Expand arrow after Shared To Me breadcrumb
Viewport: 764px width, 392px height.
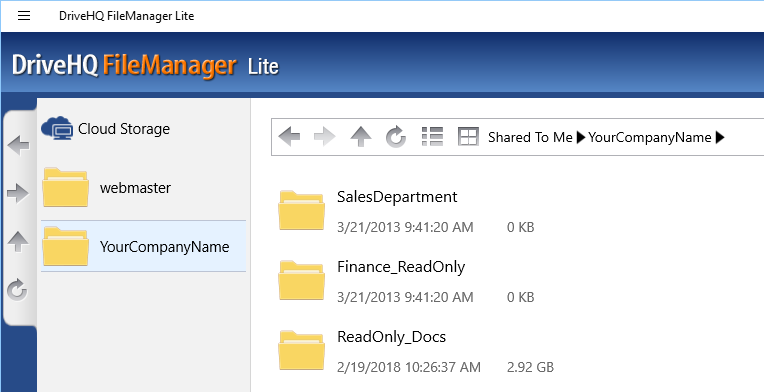(581, 138)
